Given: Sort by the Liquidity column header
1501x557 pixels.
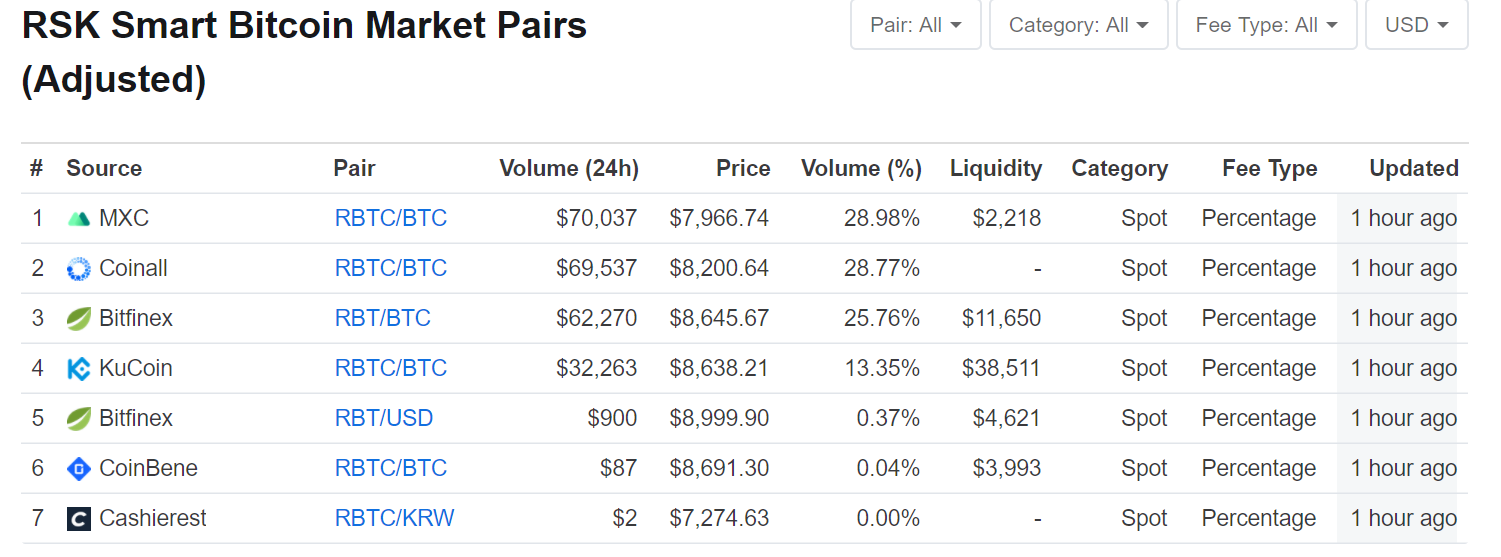Looking at the screenshot, I should tap(995, 169).
